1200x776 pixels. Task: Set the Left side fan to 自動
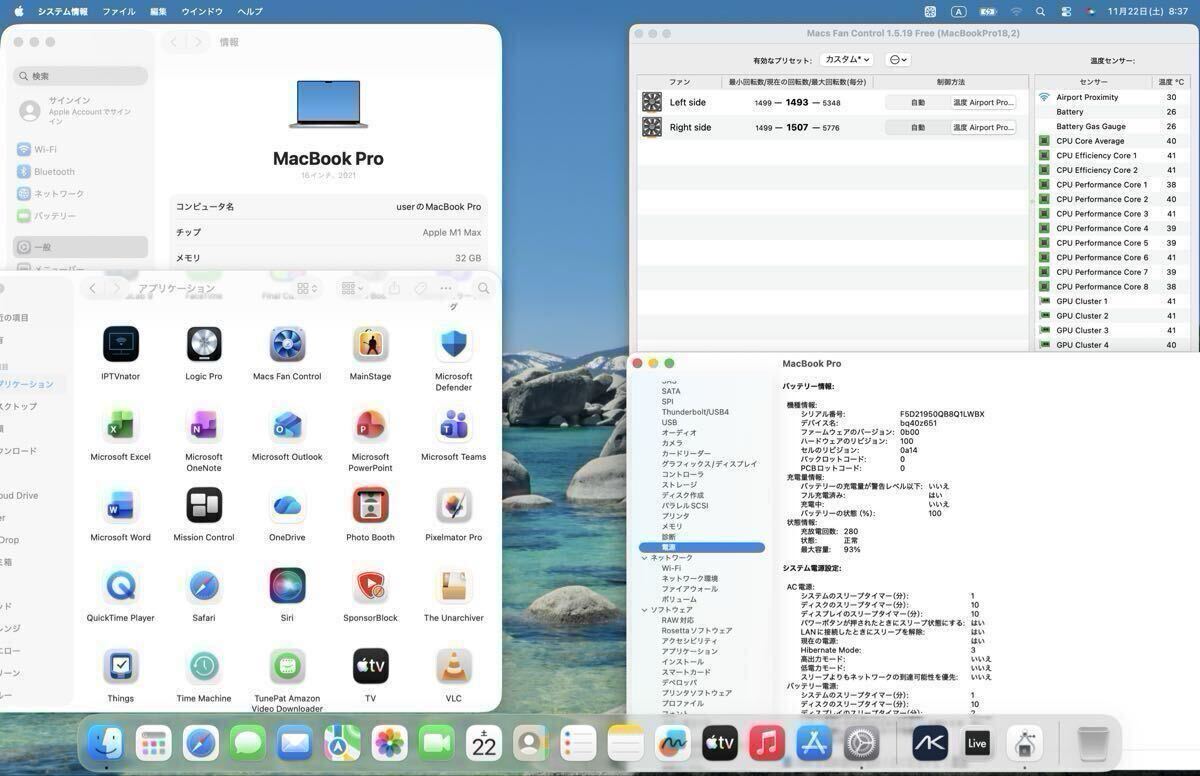click(x=917, y=102)
